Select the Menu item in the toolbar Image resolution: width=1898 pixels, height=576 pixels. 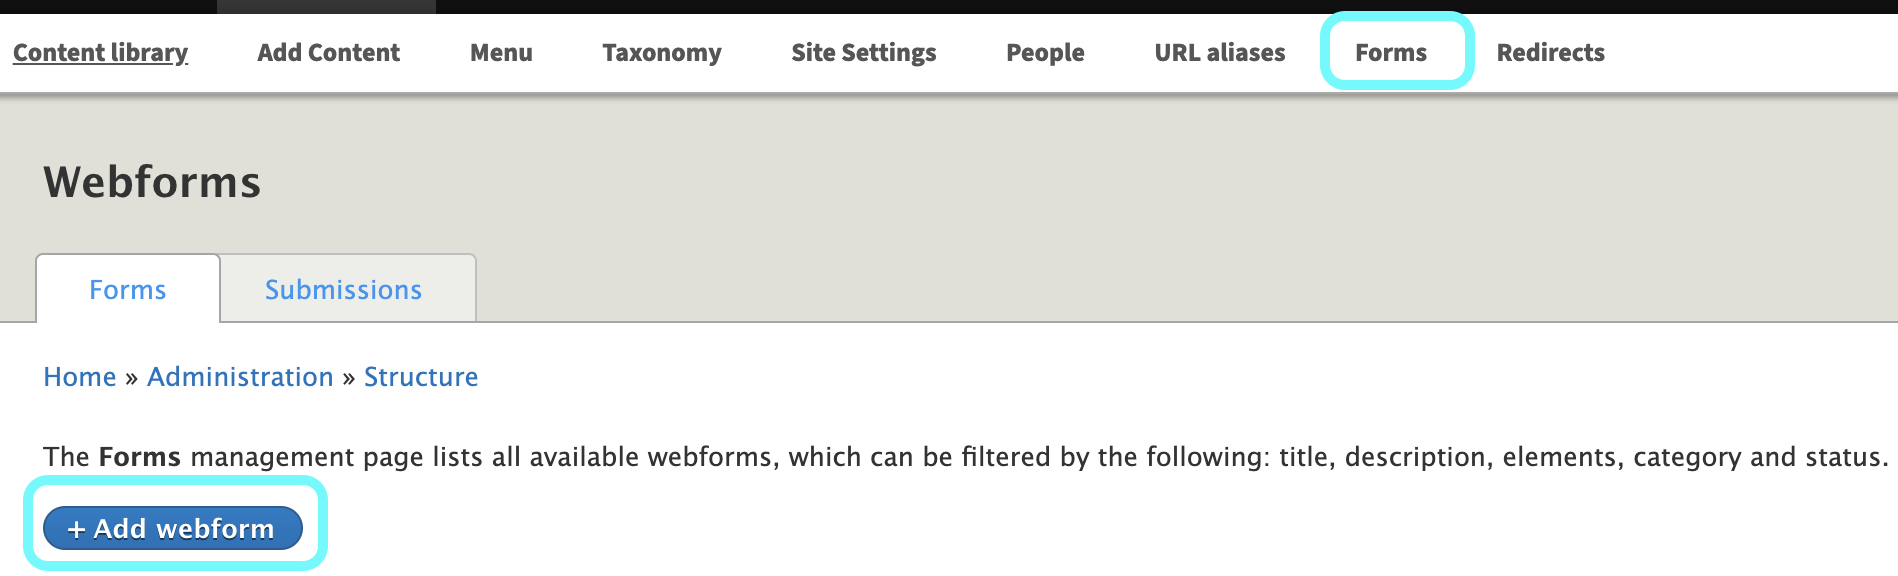502,52
